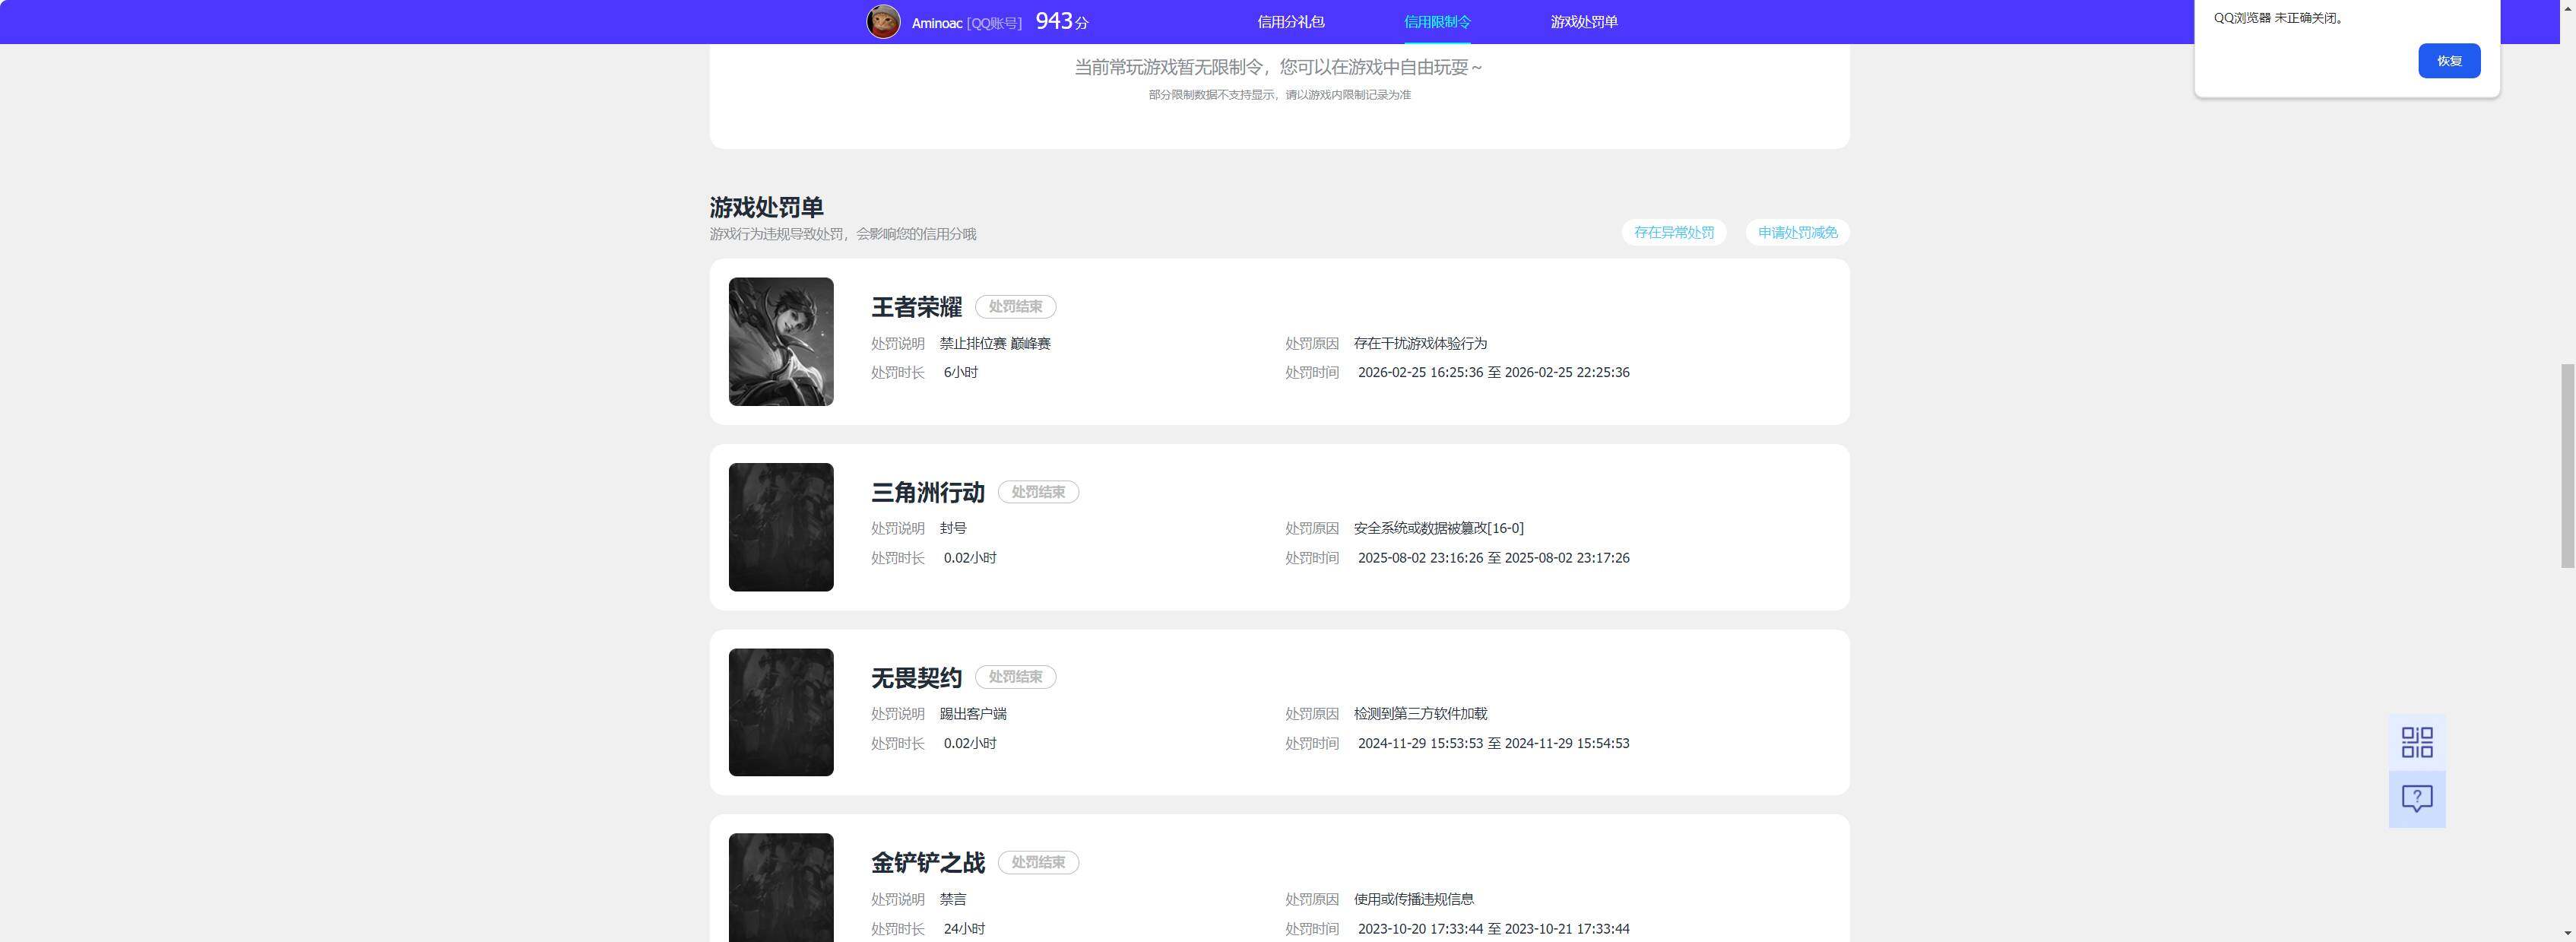Screen dimensions: 2576x942
Task: Click description 封号 under 三角洲行动
Action: 953,528
